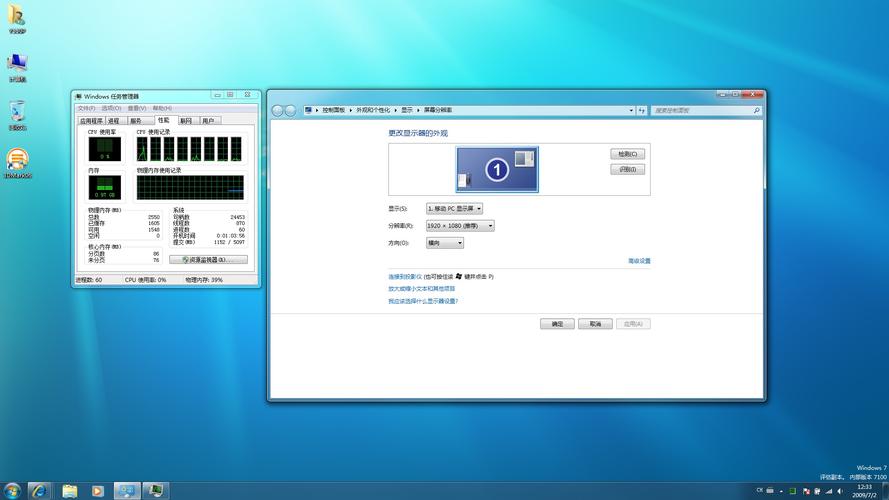
Task: Open the 文件(F) menu in Task Manager
Action: coord(86,108)
